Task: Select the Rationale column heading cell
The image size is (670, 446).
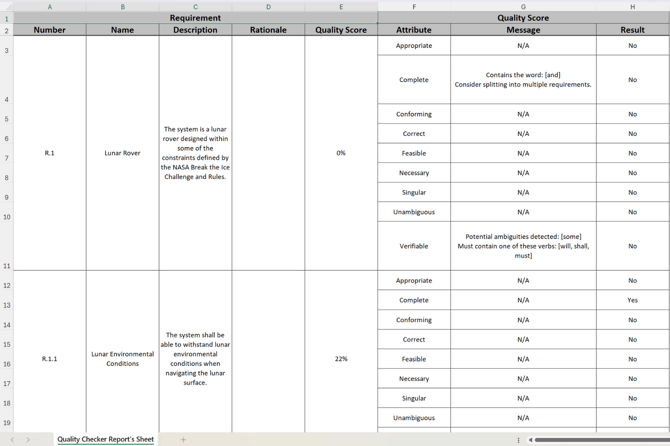Action: (268, 30)
